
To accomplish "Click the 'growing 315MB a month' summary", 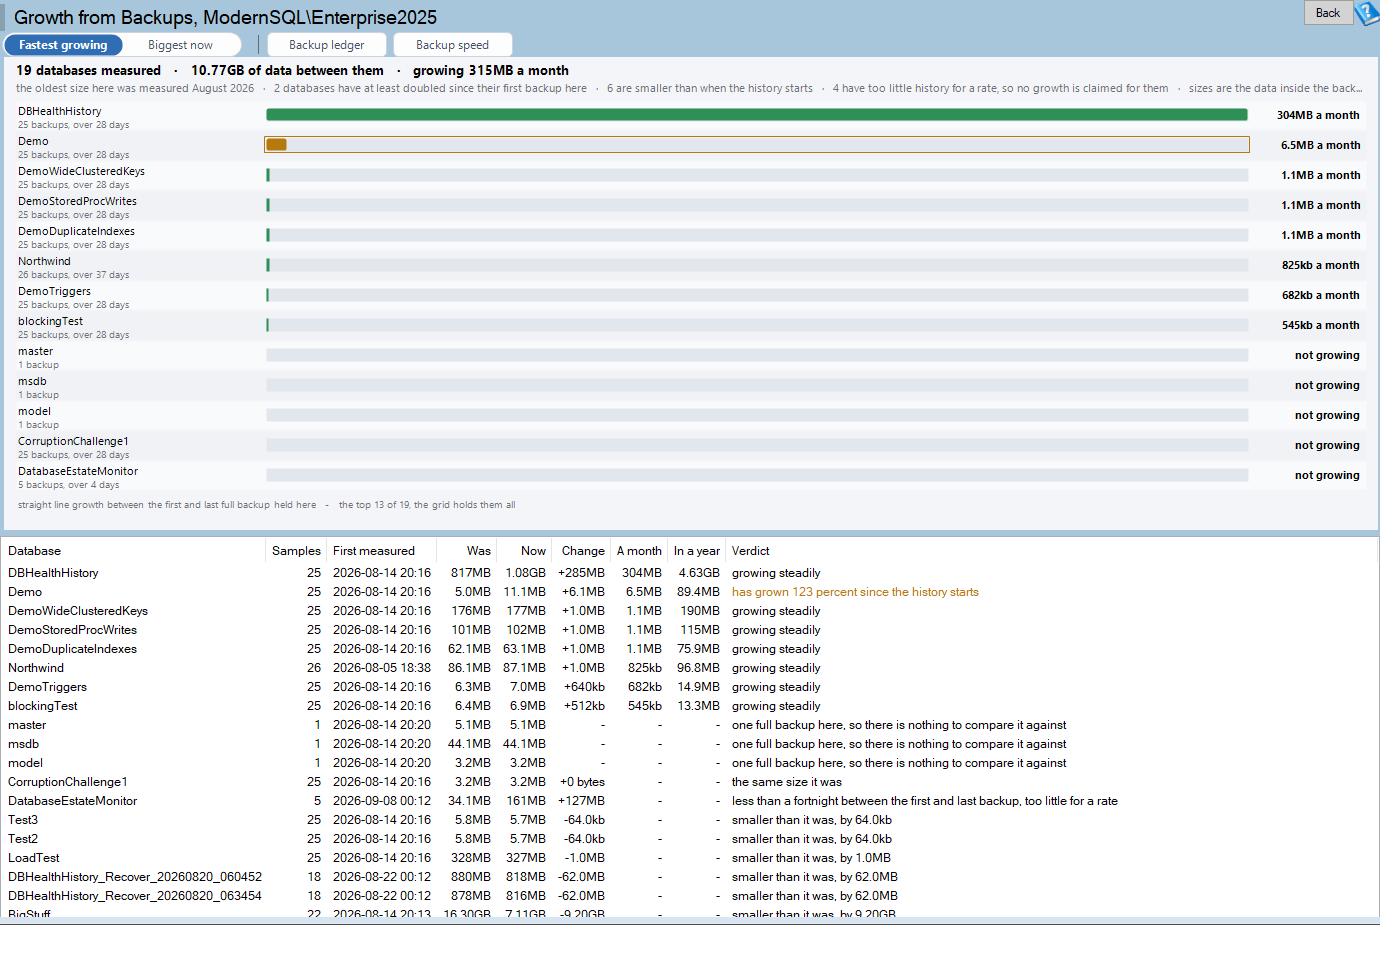I will pyautogui.click(x=491, y=70).
